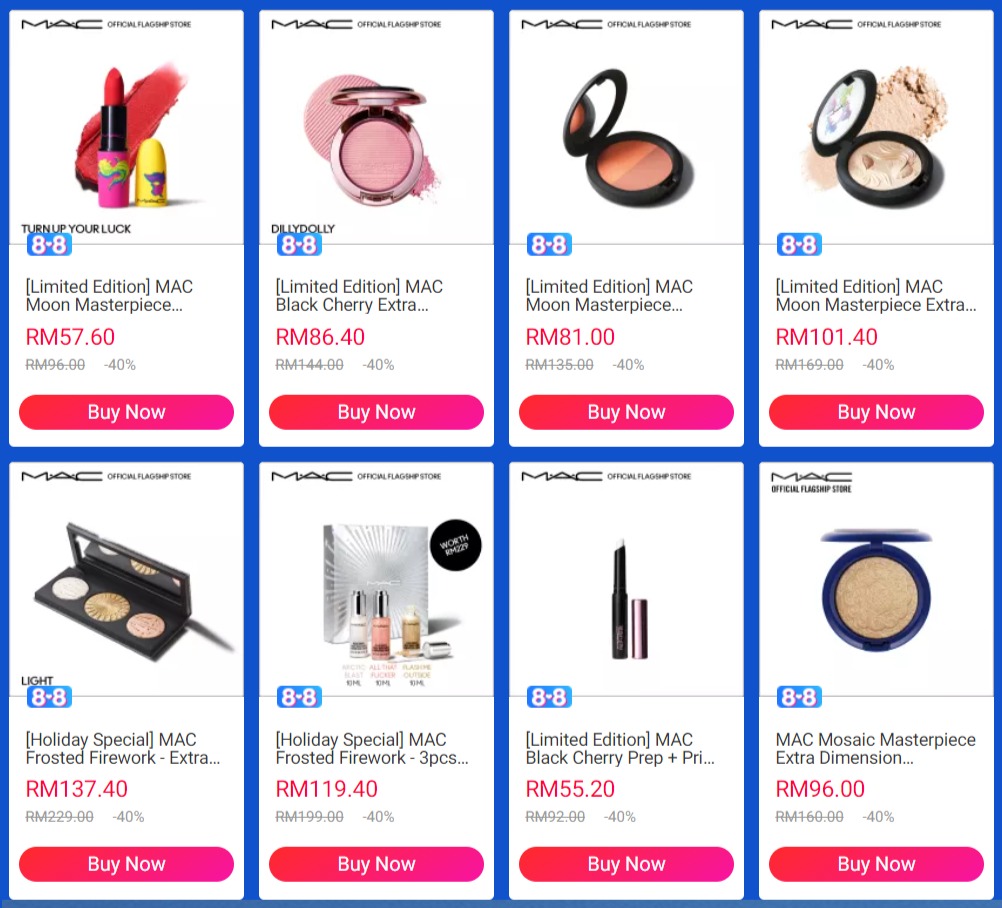Click the MAC logo above the lipstick product
The height and width of the screenshot is (908, 1002).
(x=61, y=24)
